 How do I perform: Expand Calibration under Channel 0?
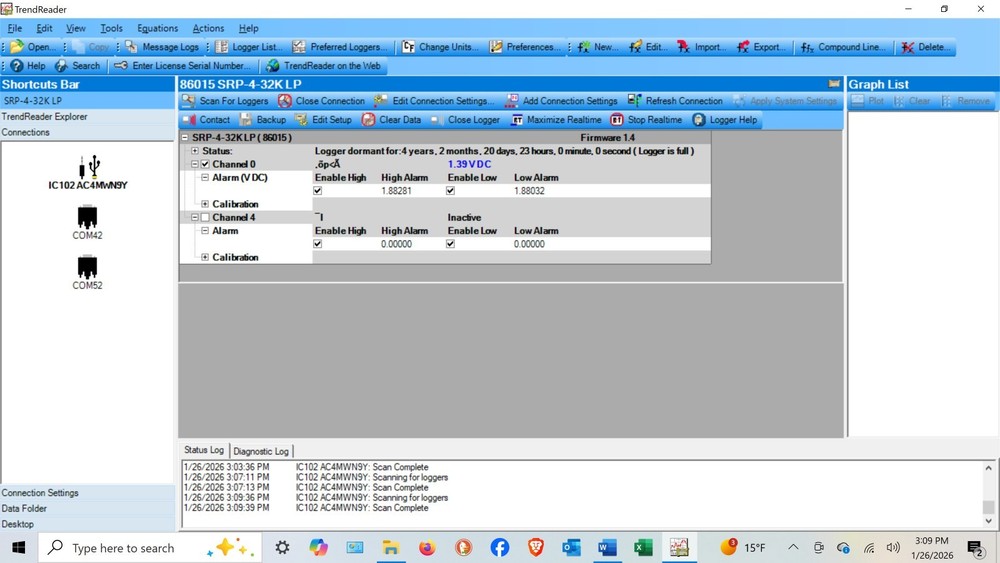click(x=205, y=204)
